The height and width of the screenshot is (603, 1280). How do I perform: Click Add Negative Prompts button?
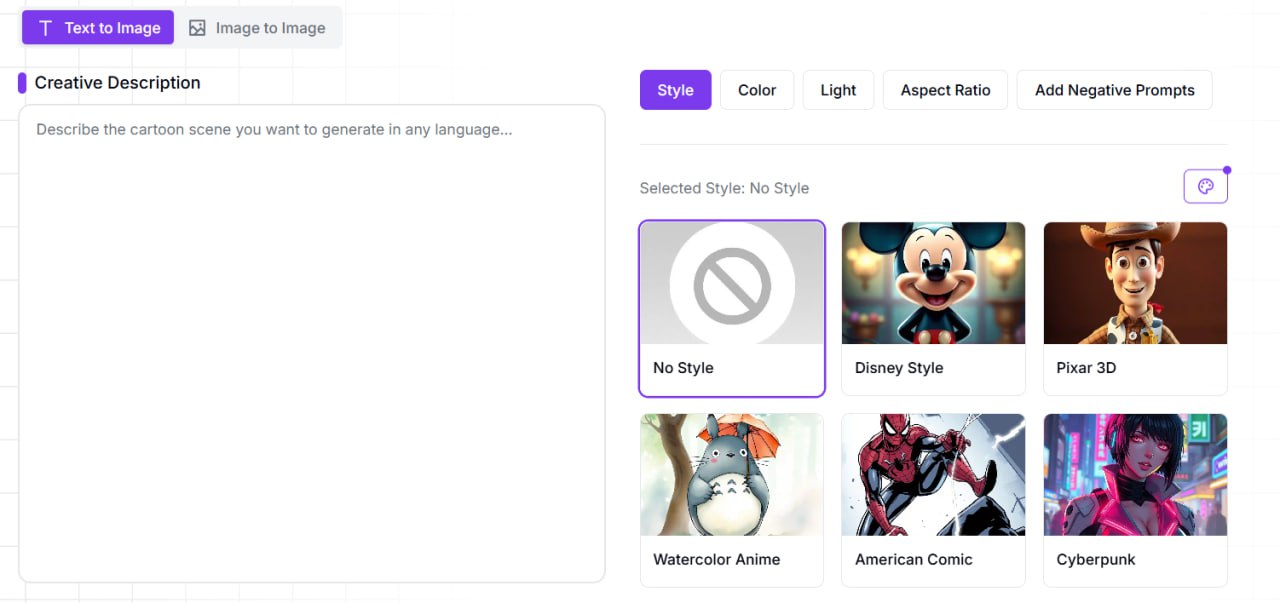1114,90
